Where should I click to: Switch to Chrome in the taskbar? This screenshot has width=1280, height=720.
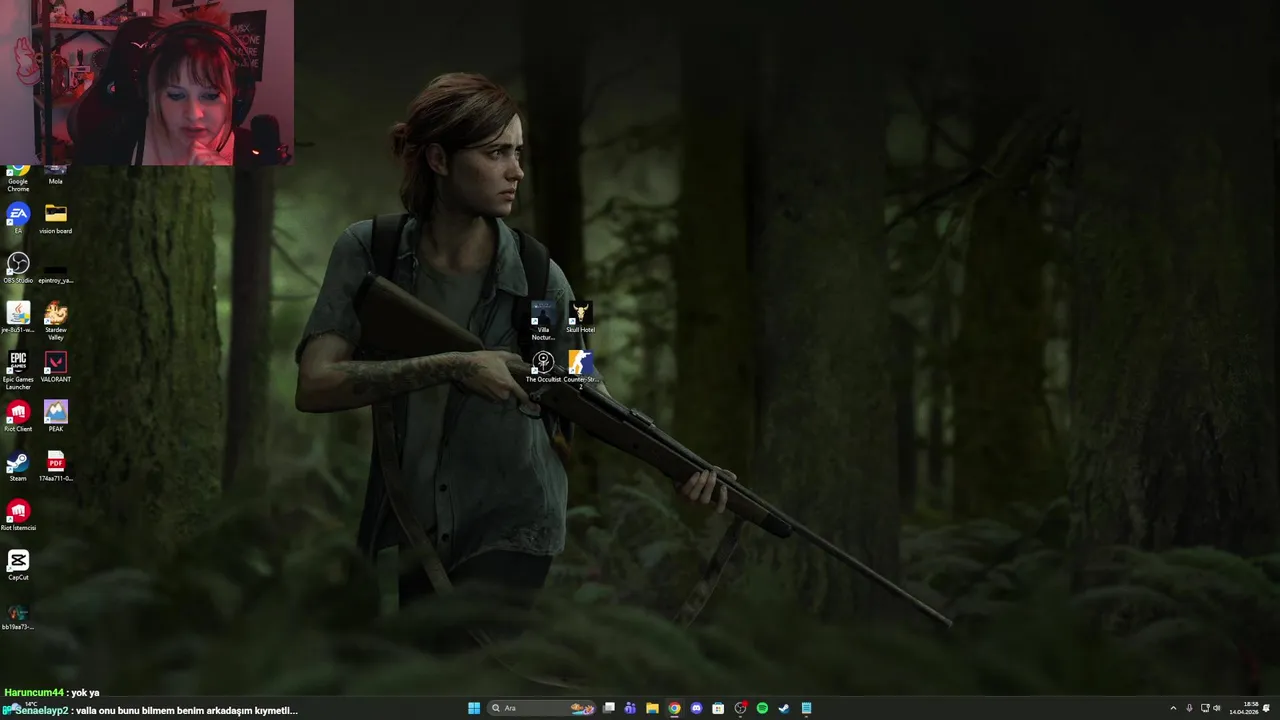674,708
